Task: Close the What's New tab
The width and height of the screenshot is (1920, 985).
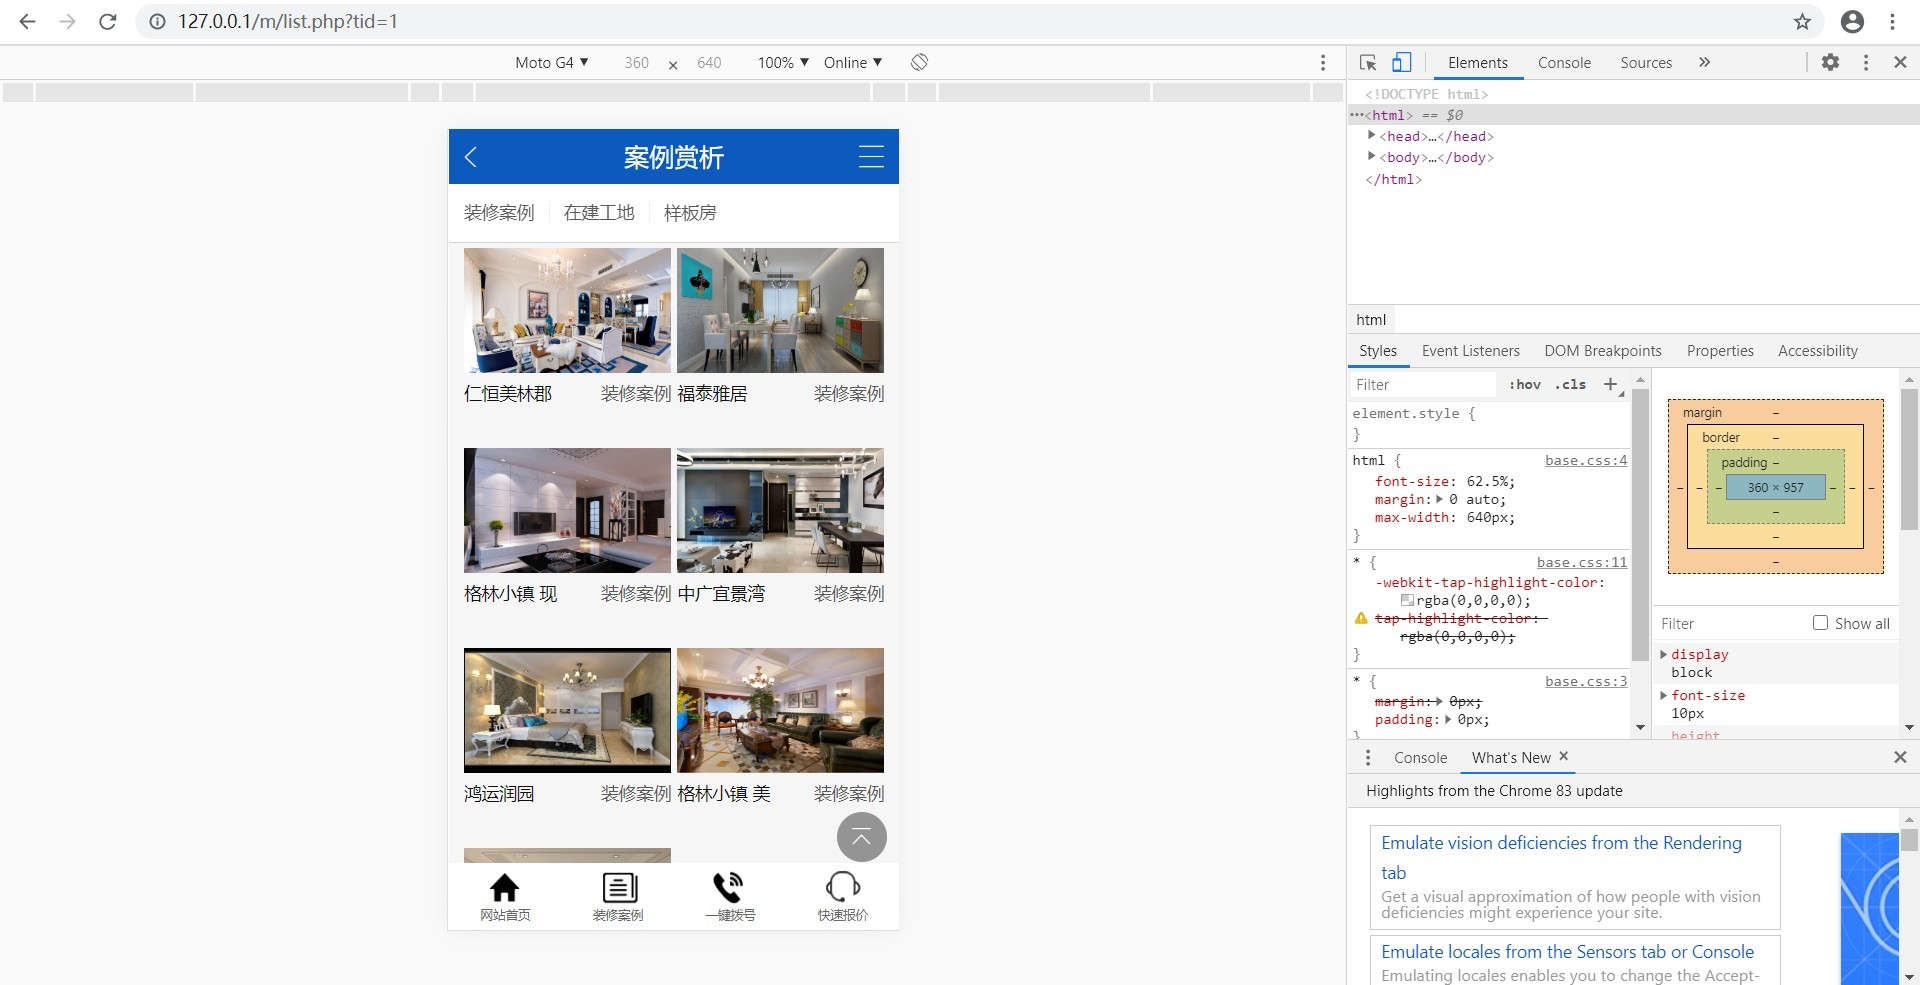Action: click(1564, 757)
